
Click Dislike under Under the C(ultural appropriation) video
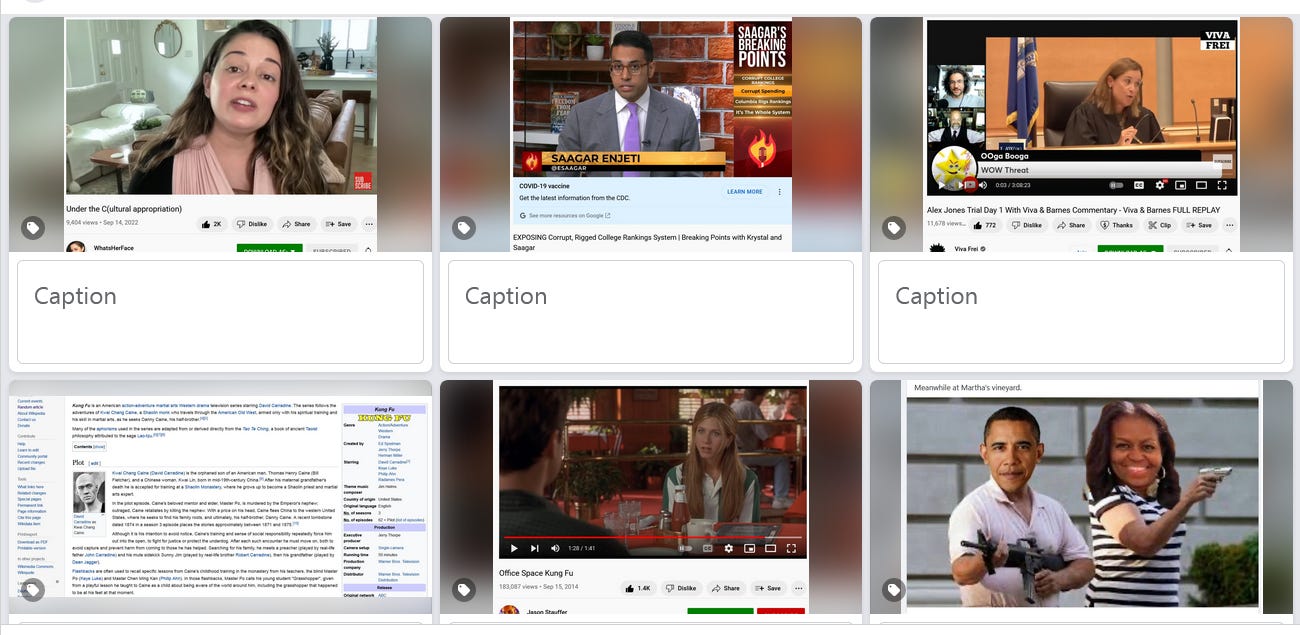251,224
